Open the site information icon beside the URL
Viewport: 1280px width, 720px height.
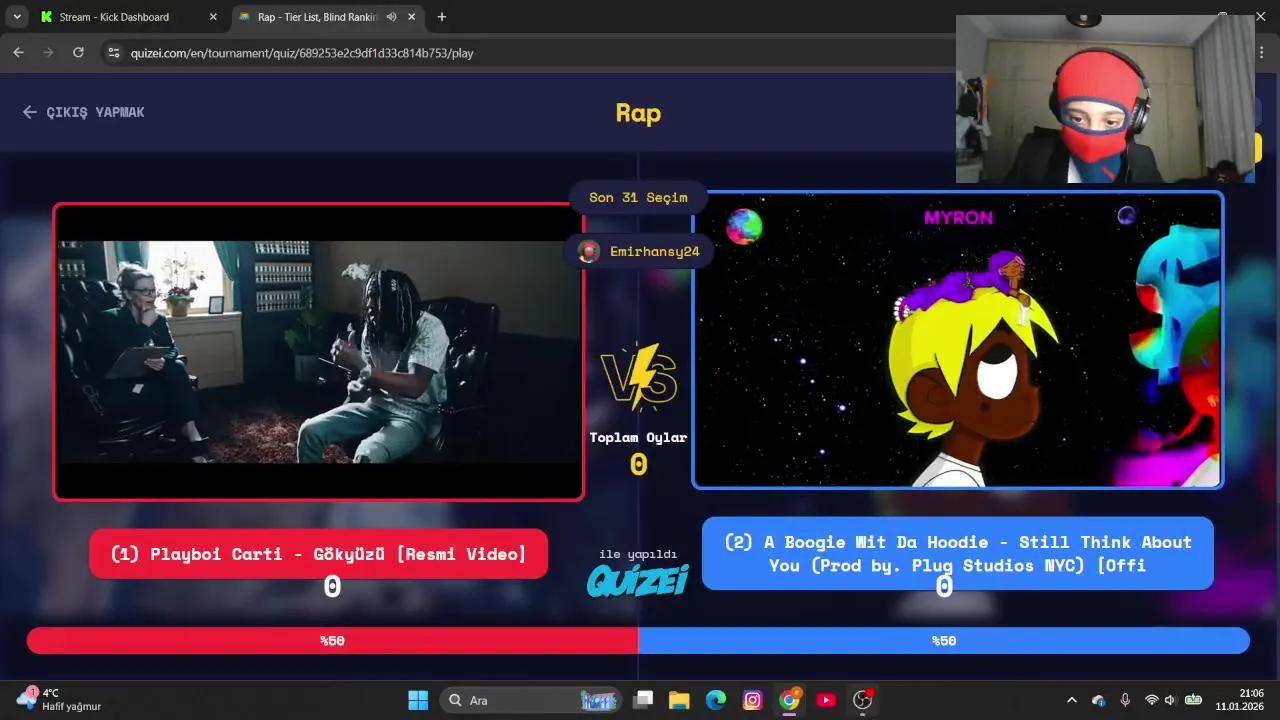113,53
